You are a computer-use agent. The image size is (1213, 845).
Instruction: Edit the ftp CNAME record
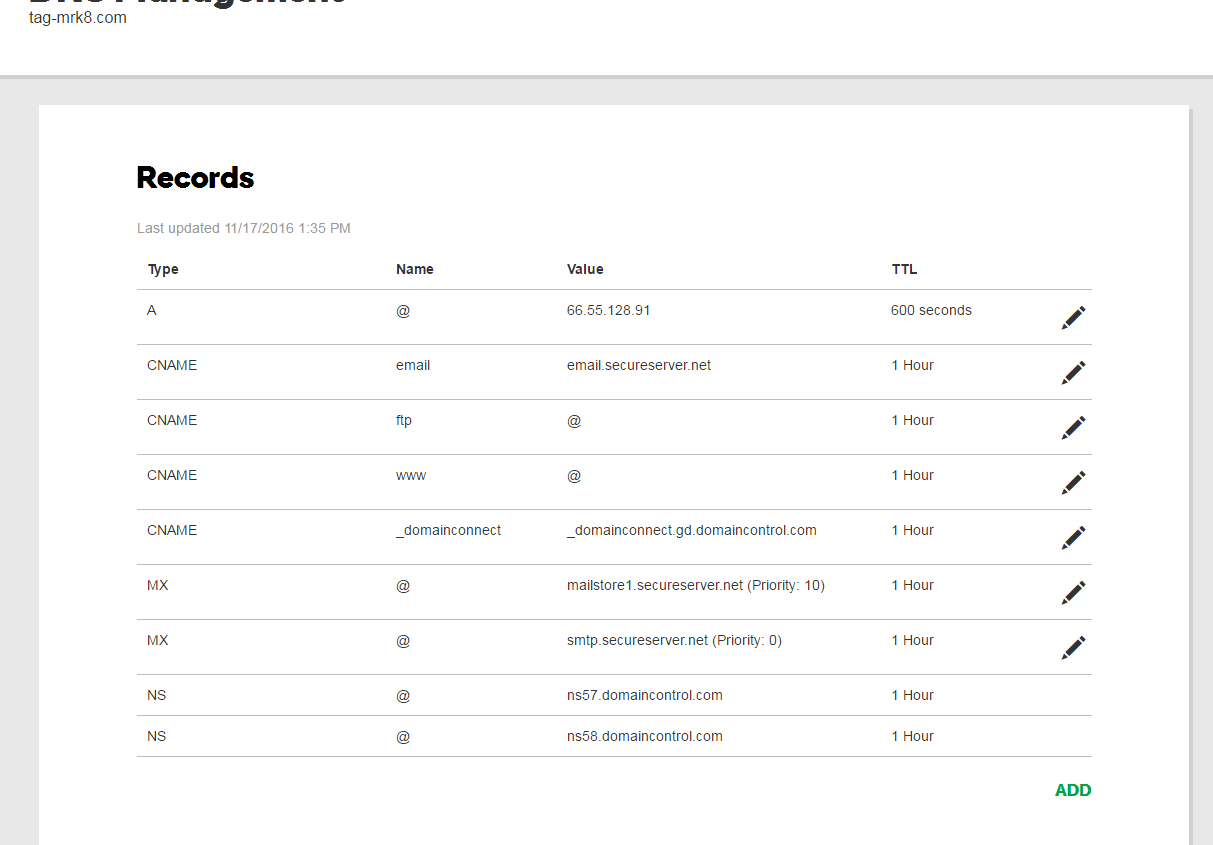[x=1073, y=428]
